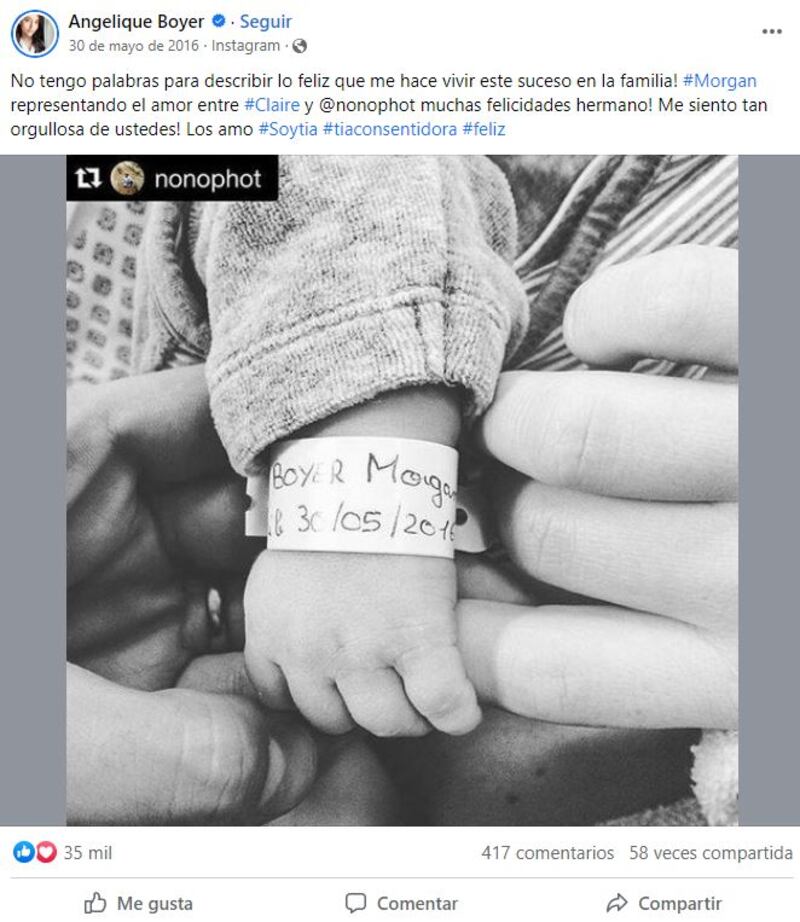Open the #tiaconsentidora hashtag

click(x=390, y=129)
